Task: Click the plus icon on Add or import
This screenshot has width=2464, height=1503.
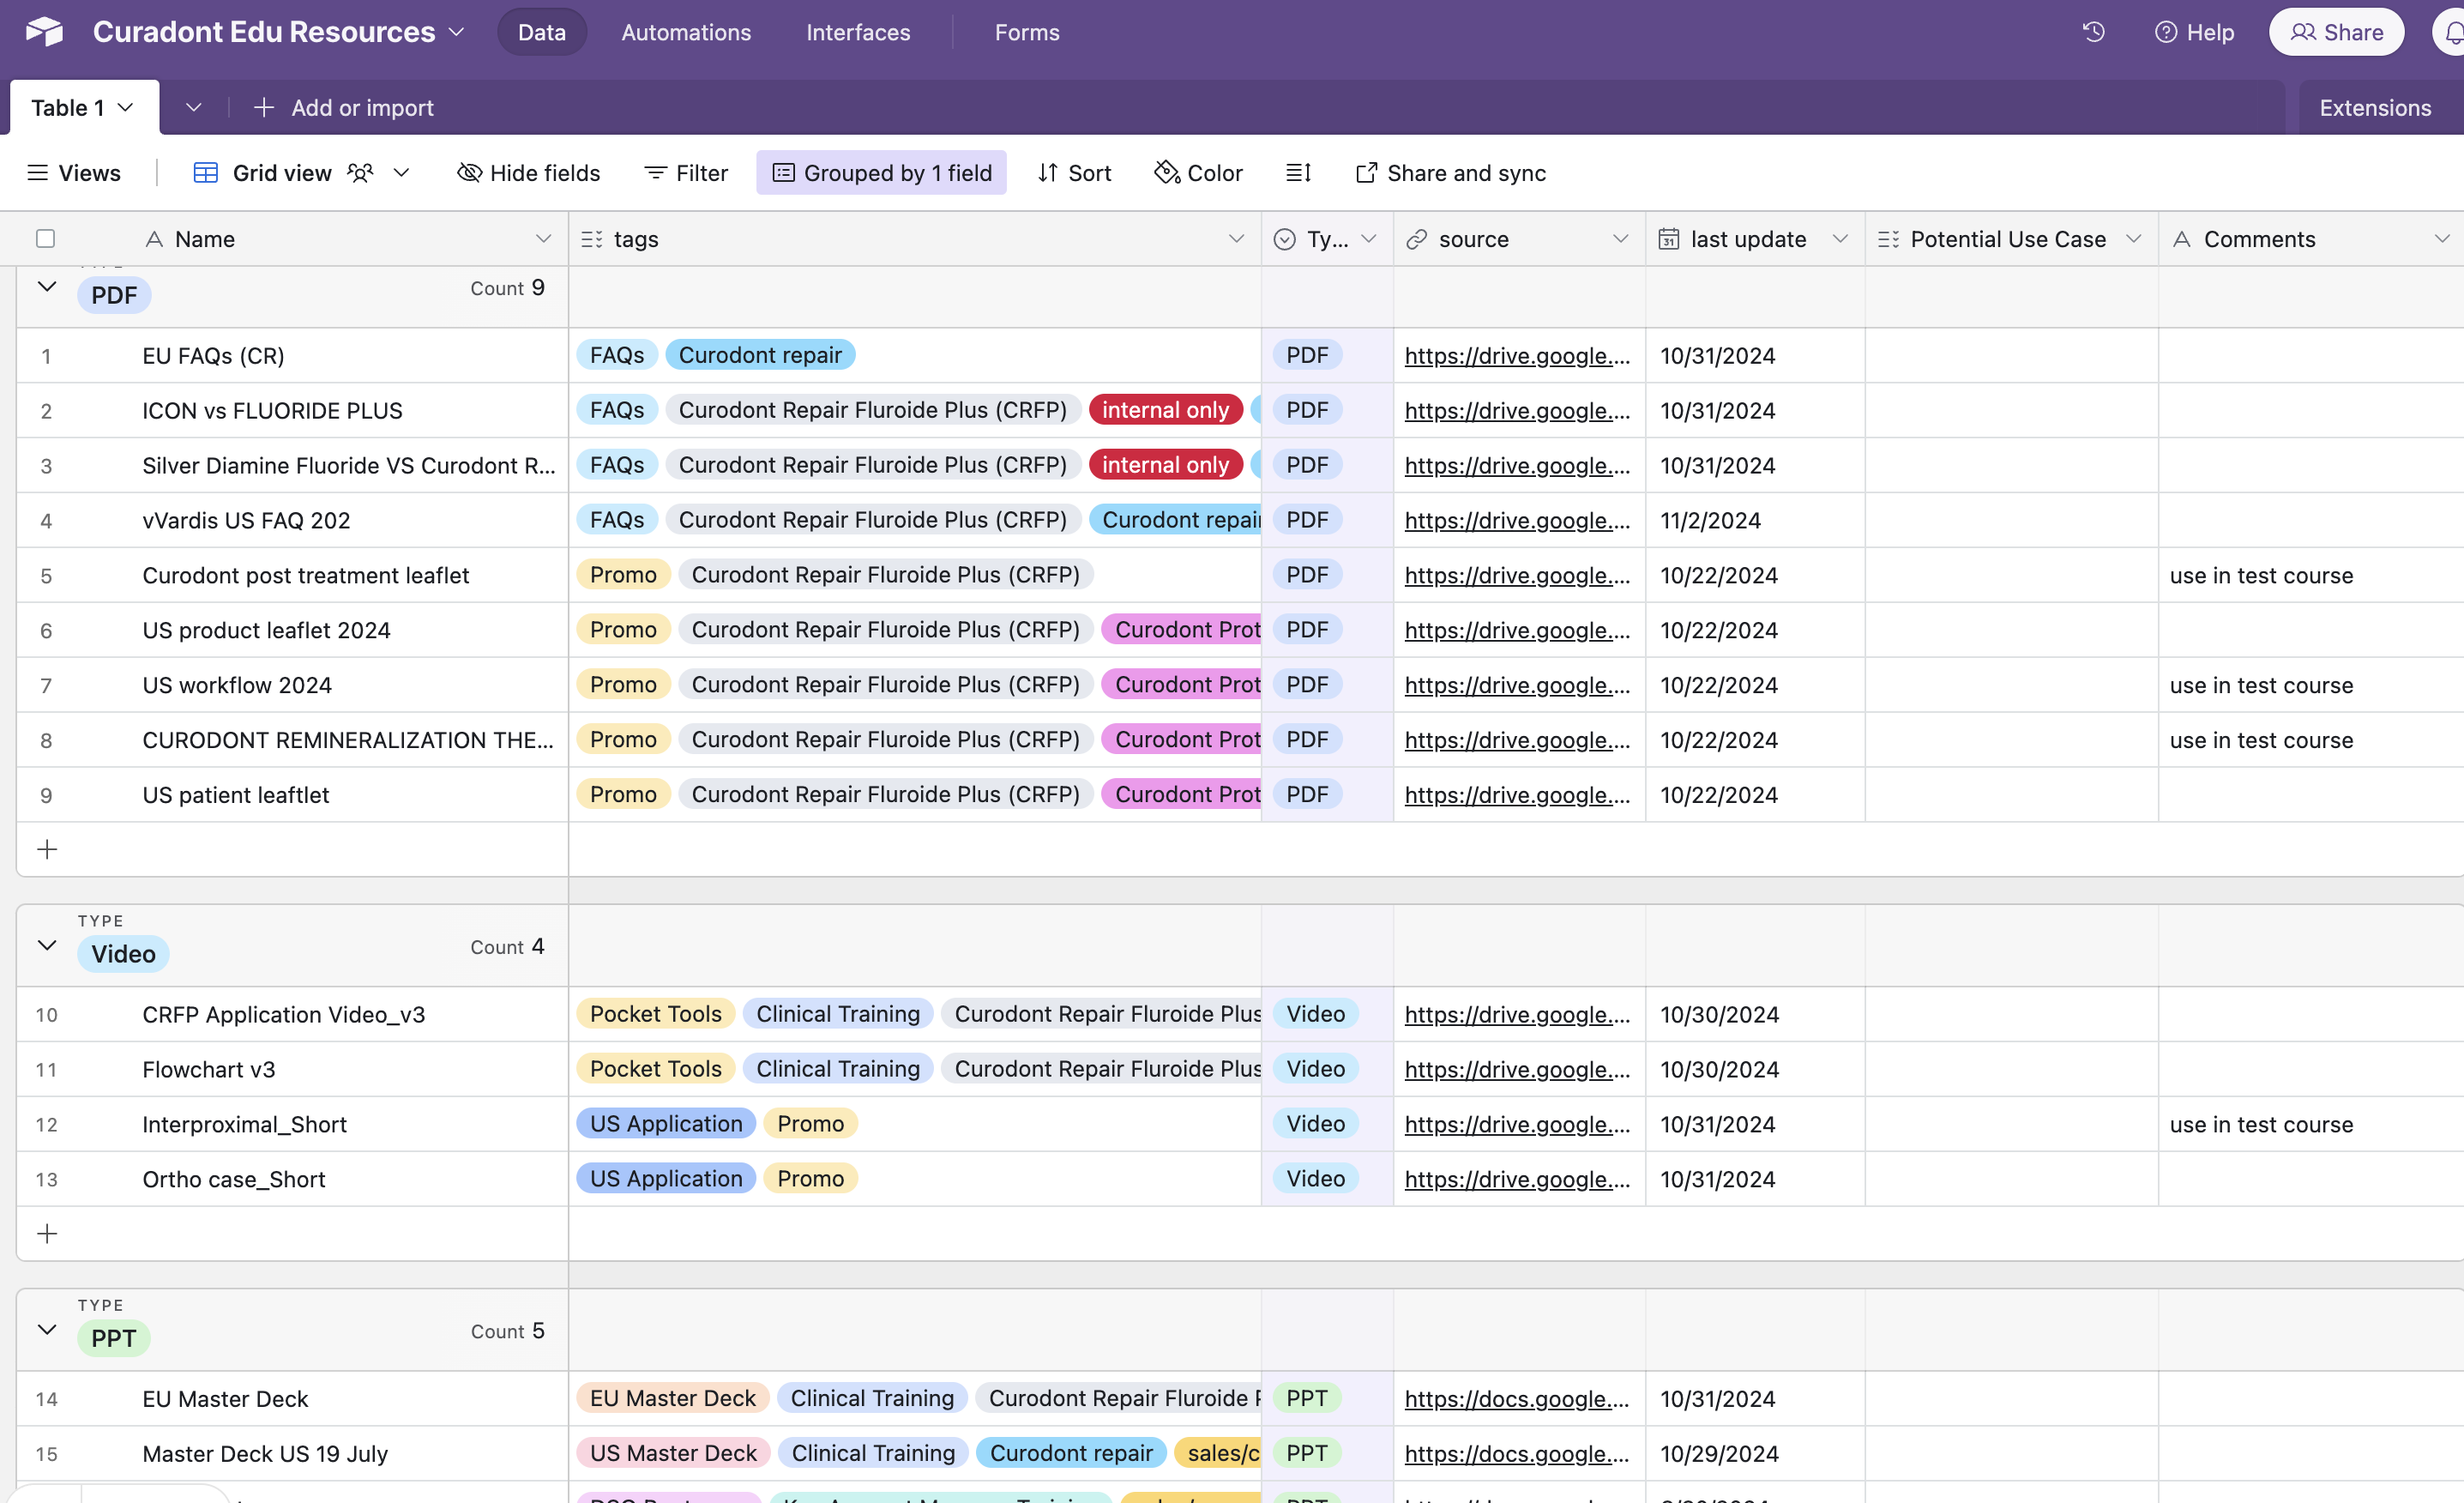Action: tap(263, 107)
